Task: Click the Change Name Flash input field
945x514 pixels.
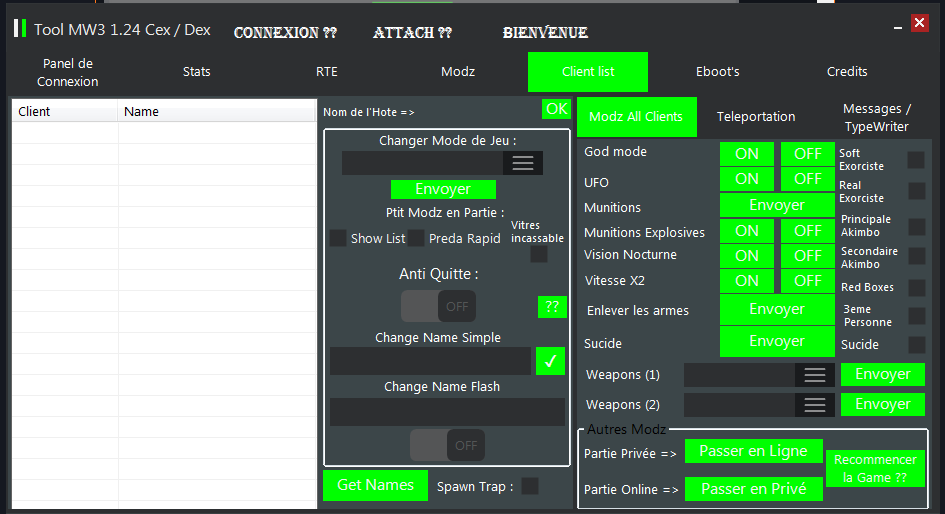Action: 447,412
